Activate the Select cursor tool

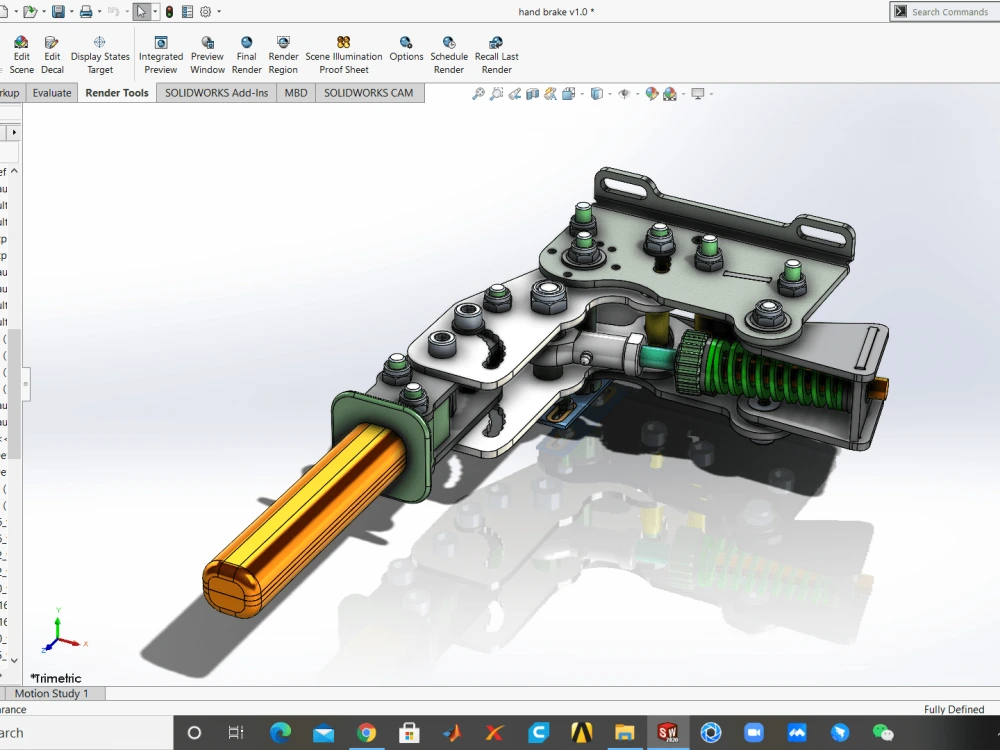[x=142, y=11]
